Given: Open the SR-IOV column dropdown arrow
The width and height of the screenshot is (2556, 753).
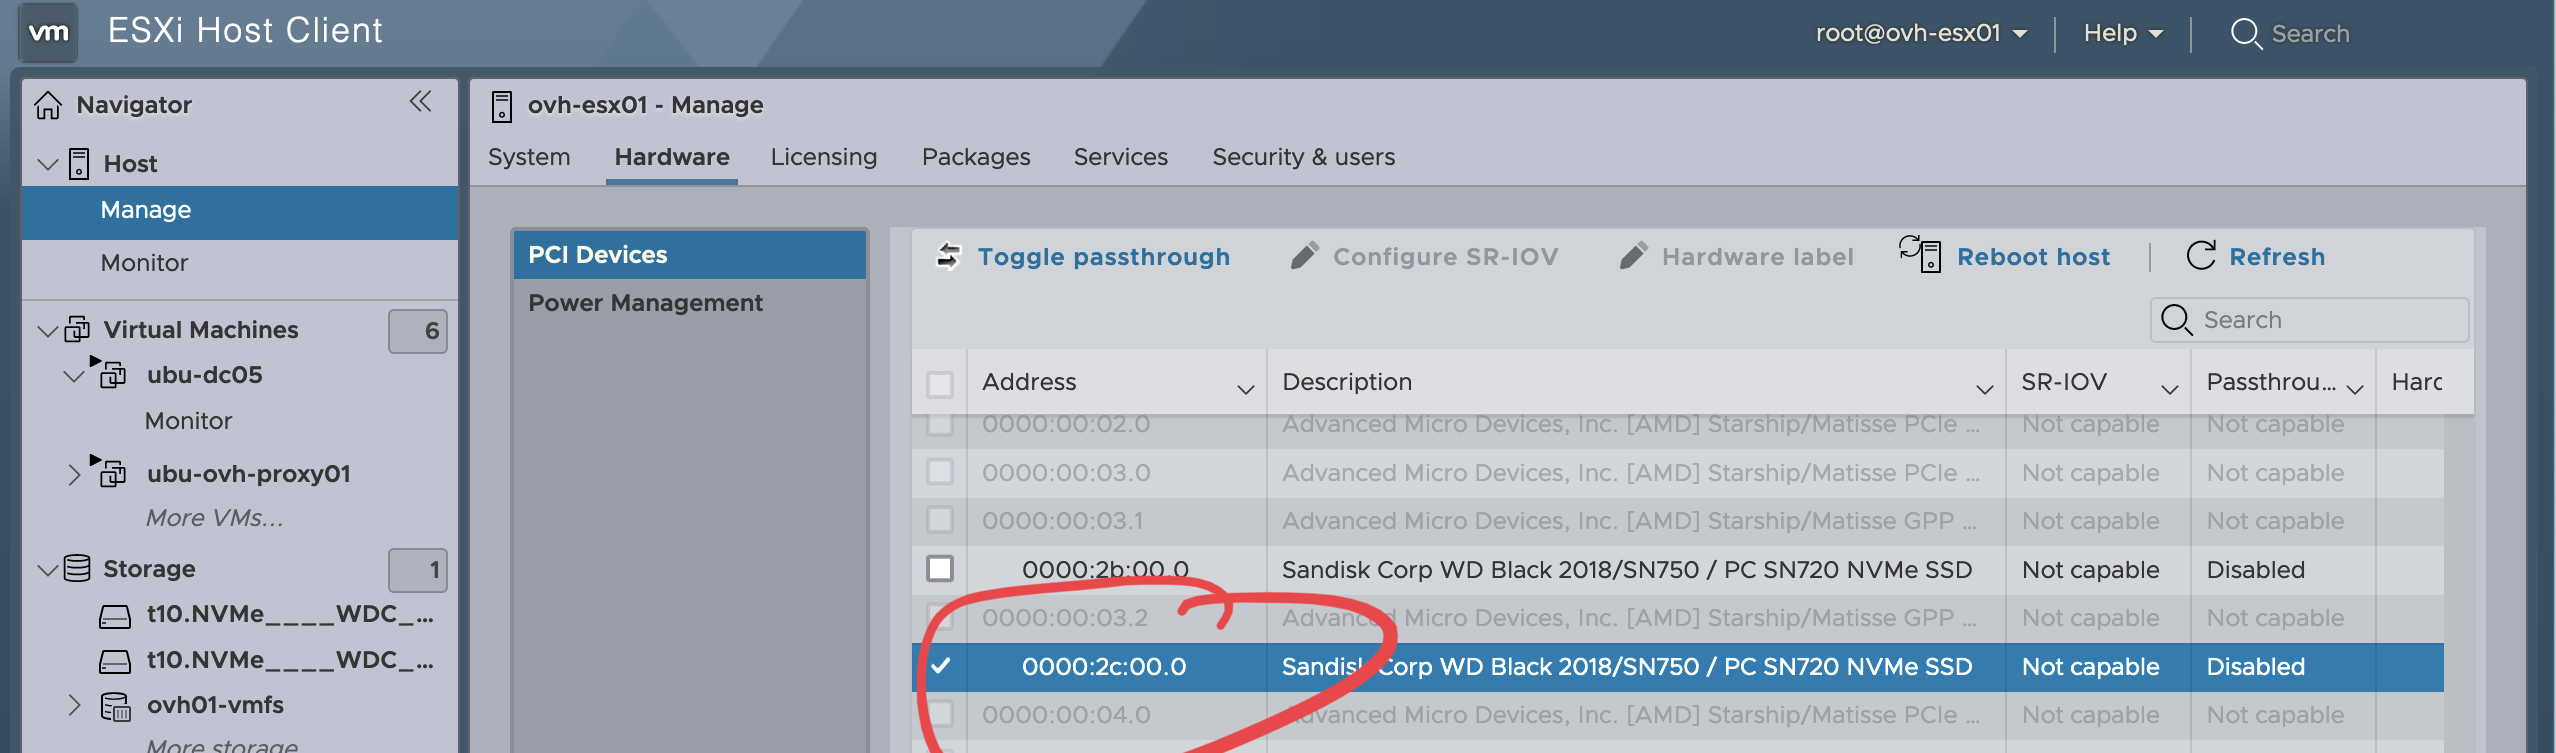Looking at the screenshot, I should click(2169, 389).
